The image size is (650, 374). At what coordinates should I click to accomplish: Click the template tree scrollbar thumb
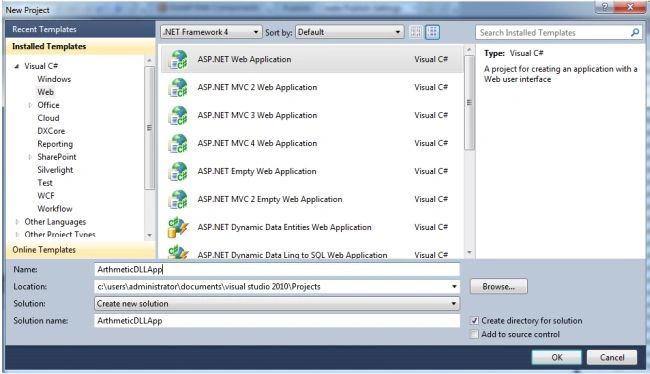(149, 128)
